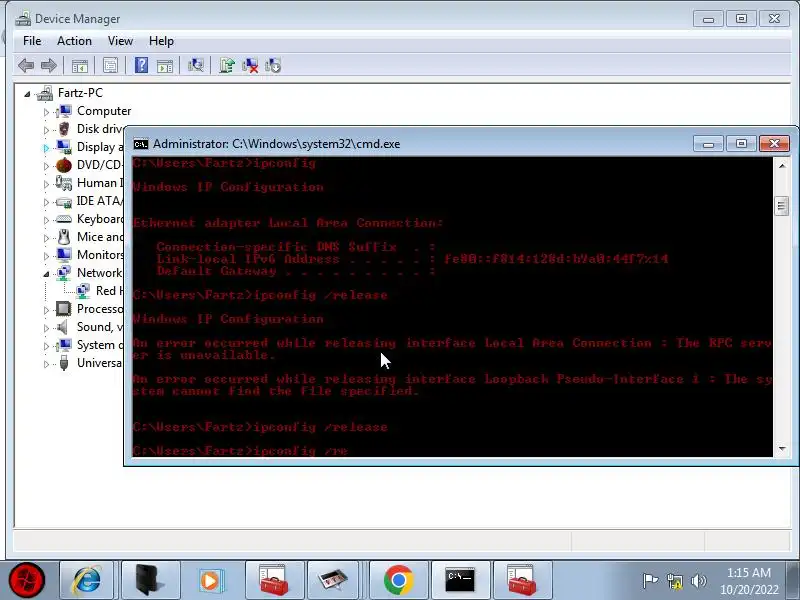Select the Disk drives tree label
The height and width of the screenshot is (600, 800).
coord(100,129)
